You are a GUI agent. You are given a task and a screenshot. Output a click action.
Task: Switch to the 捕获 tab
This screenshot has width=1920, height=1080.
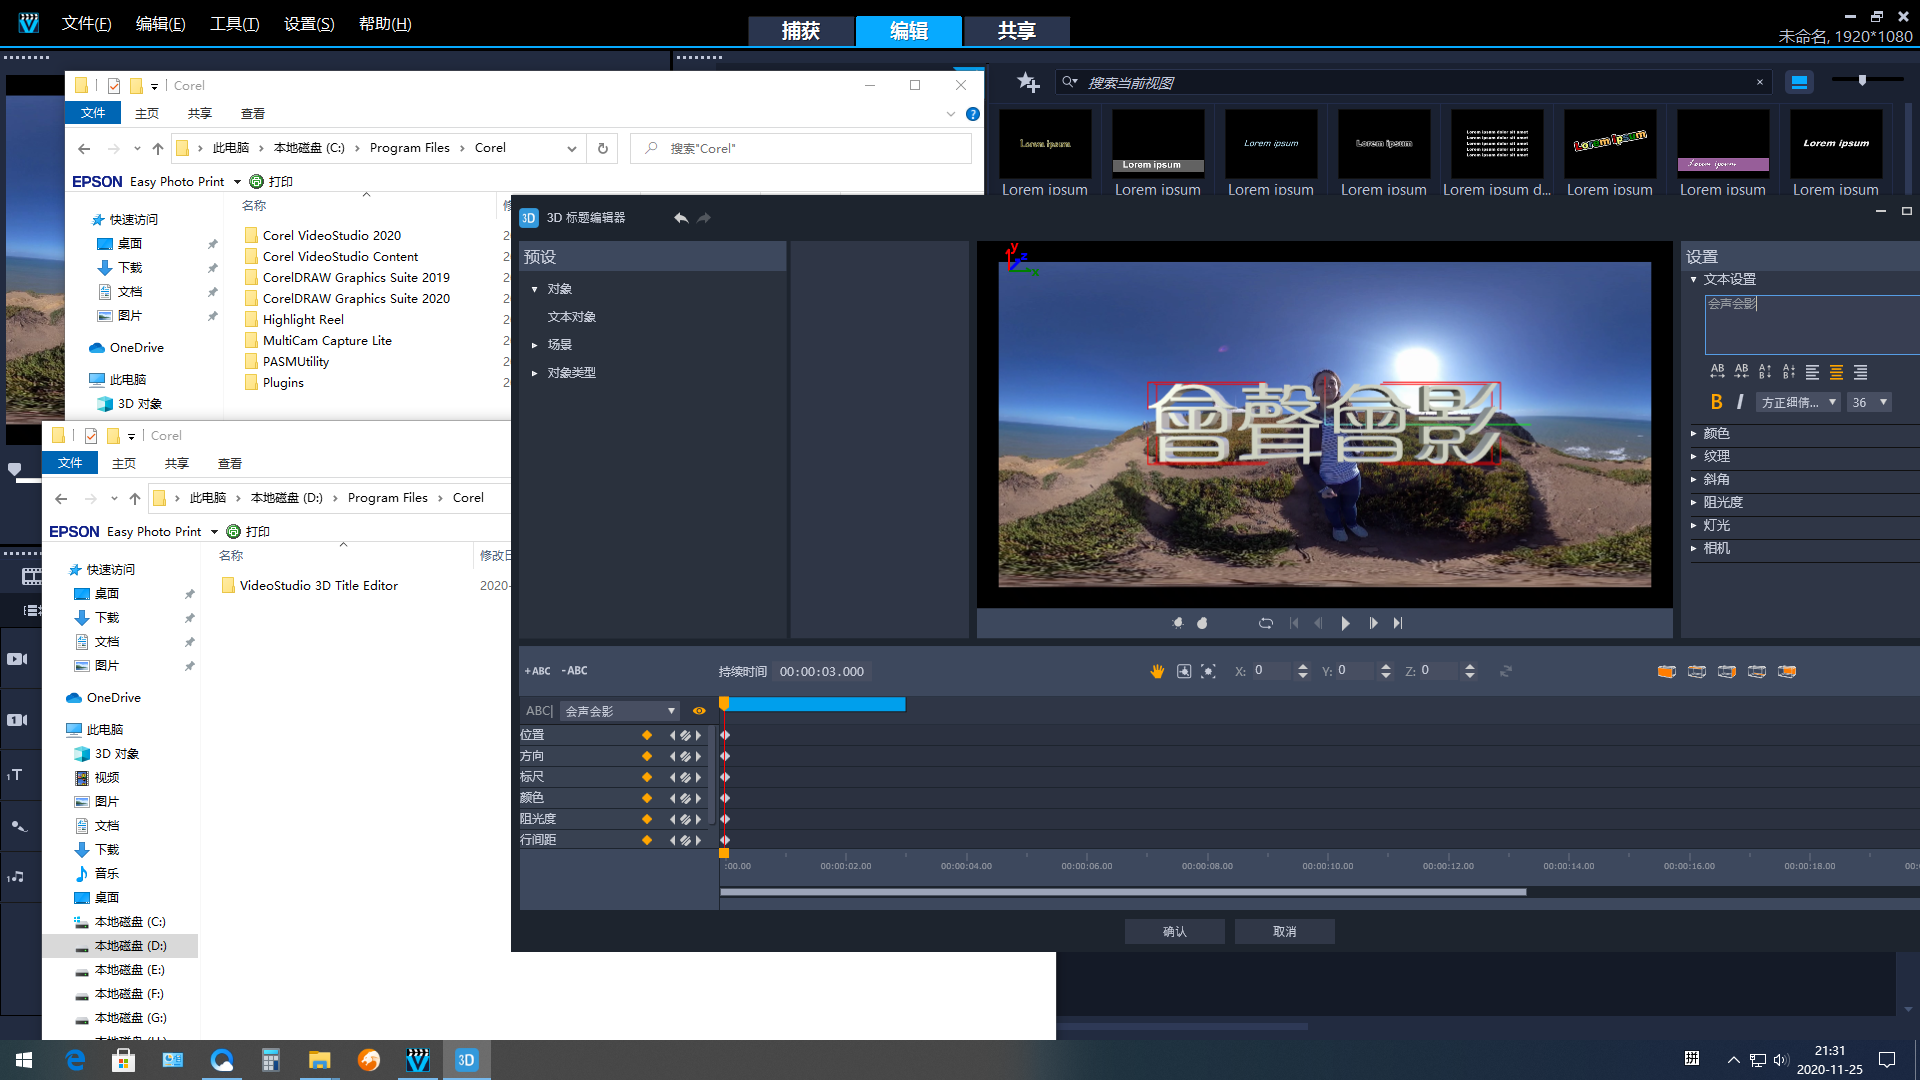tap(801, 31)
